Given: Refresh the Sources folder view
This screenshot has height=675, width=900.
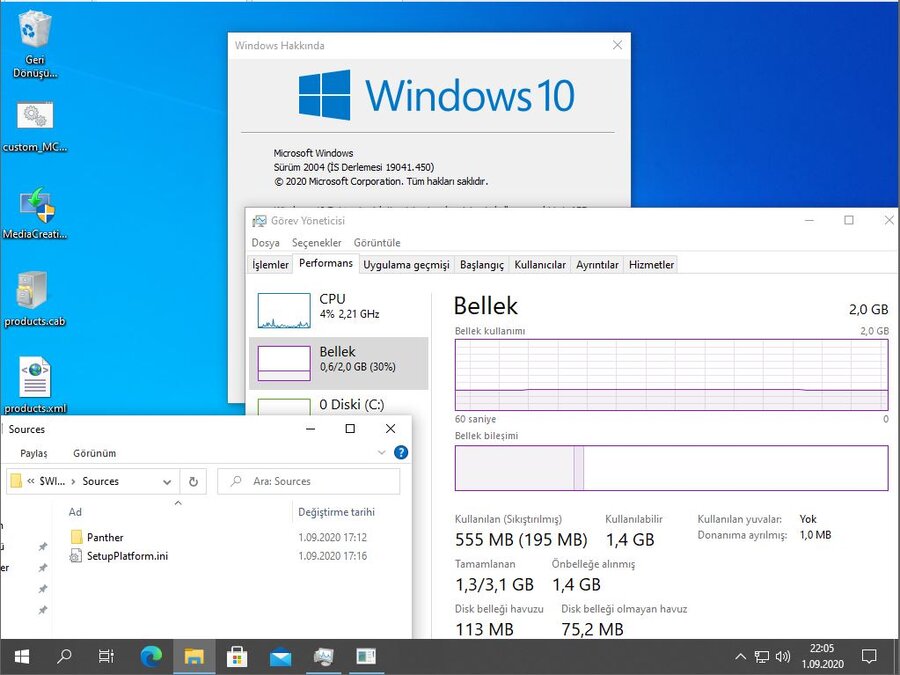Looking at the screenshot, I should [195, 481].
